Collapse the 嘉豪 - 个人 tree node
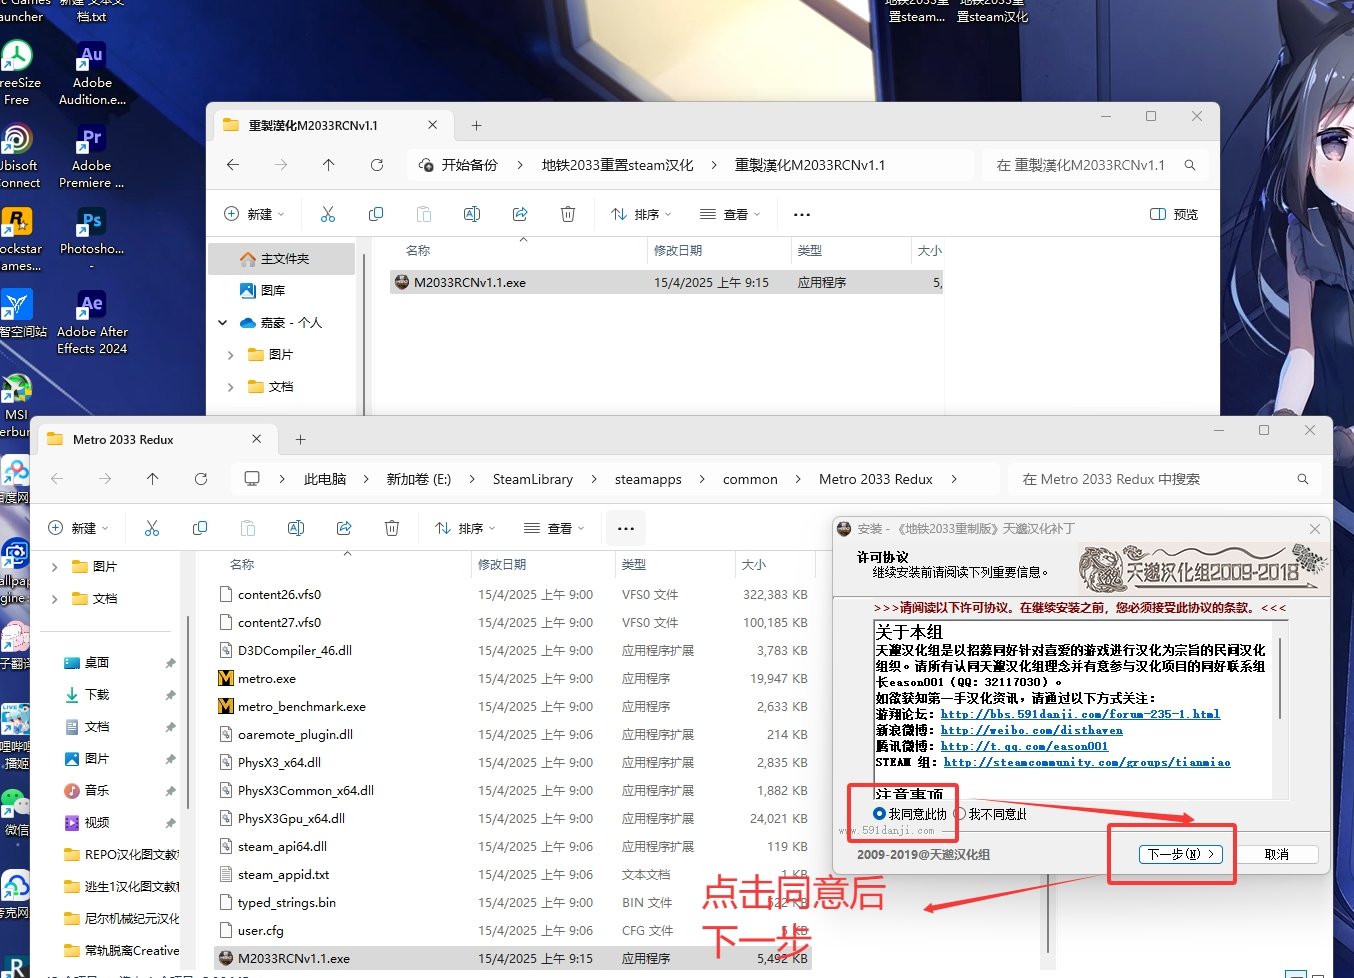 coord(223,323)
